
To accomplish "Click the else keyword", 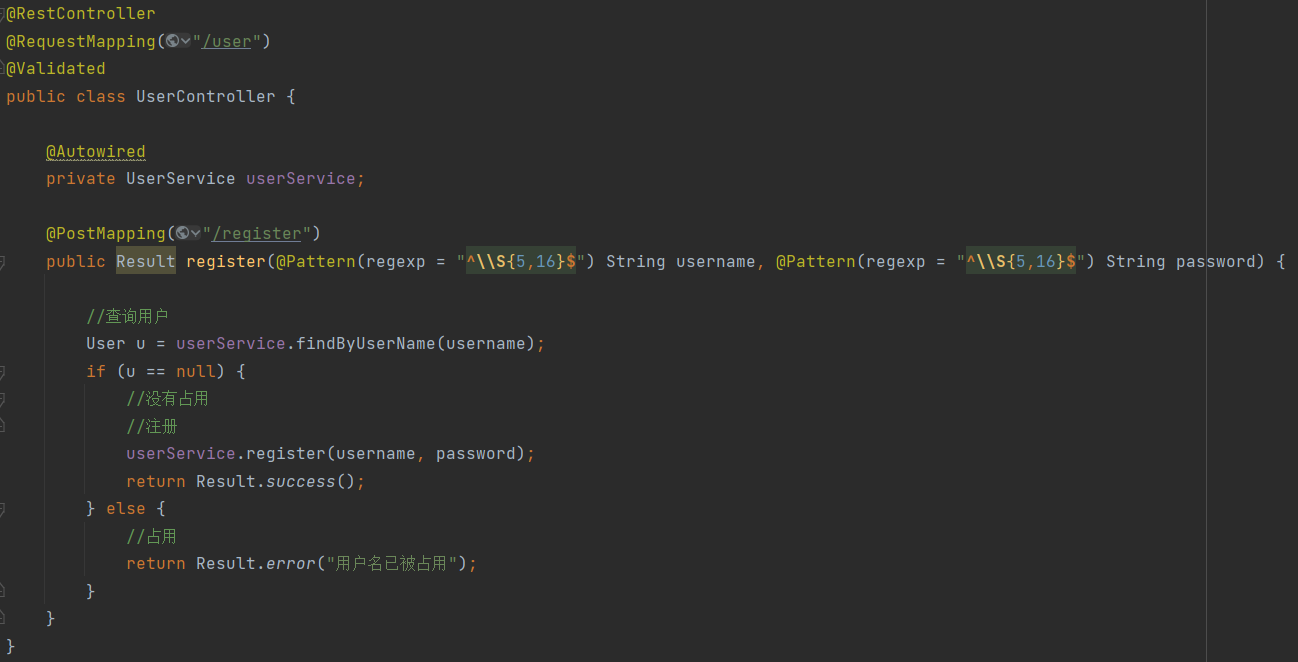I will coord(126,509).
